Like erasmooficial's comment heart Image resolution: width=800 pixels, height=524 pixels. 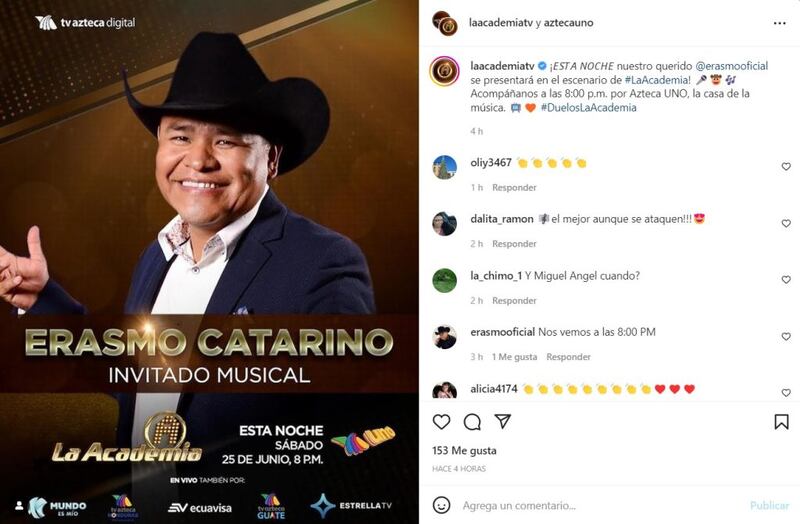pyautogui.click(x=786, y=336)
